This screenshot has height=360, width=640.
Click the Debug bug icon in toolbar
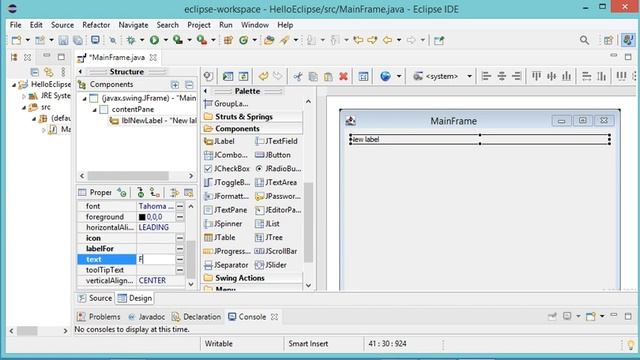coord(131,40)
